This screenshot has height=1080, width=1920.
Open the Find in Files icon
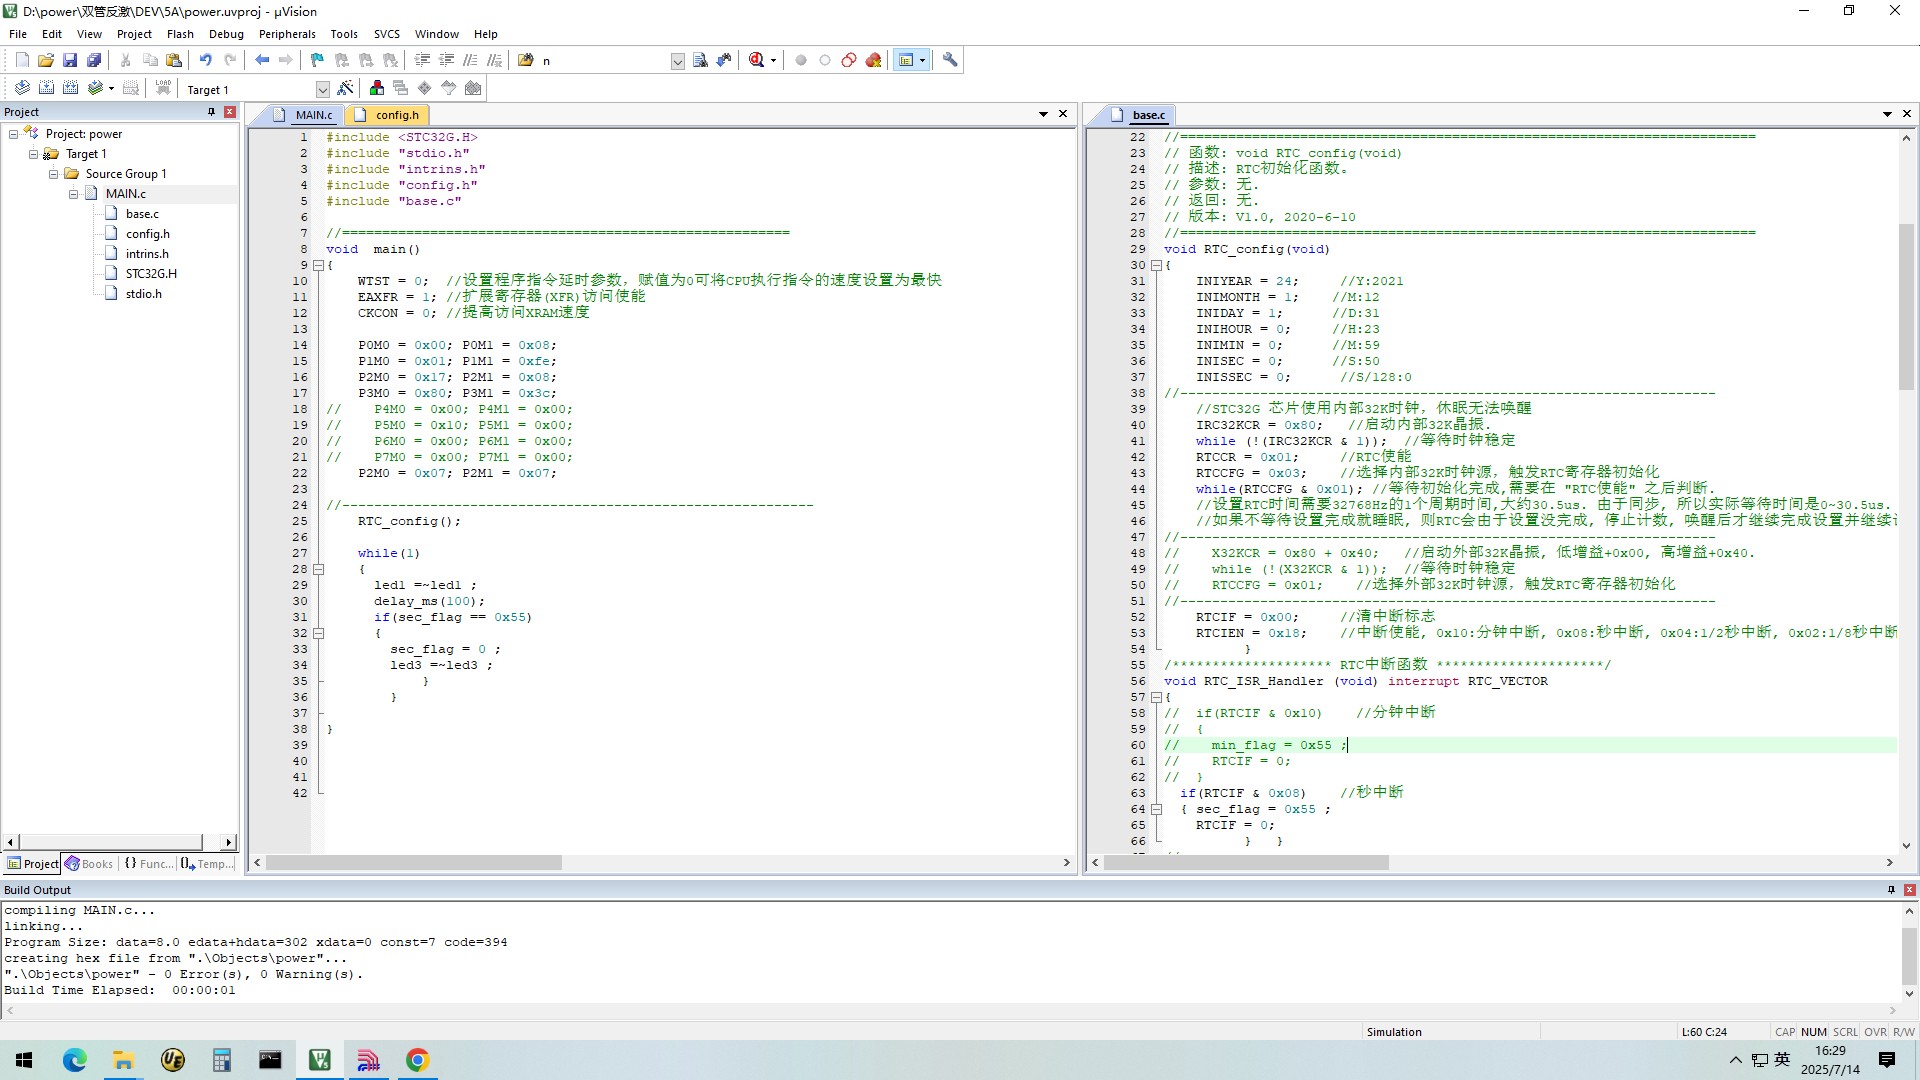pyautogui.click(x=525, y=60)
